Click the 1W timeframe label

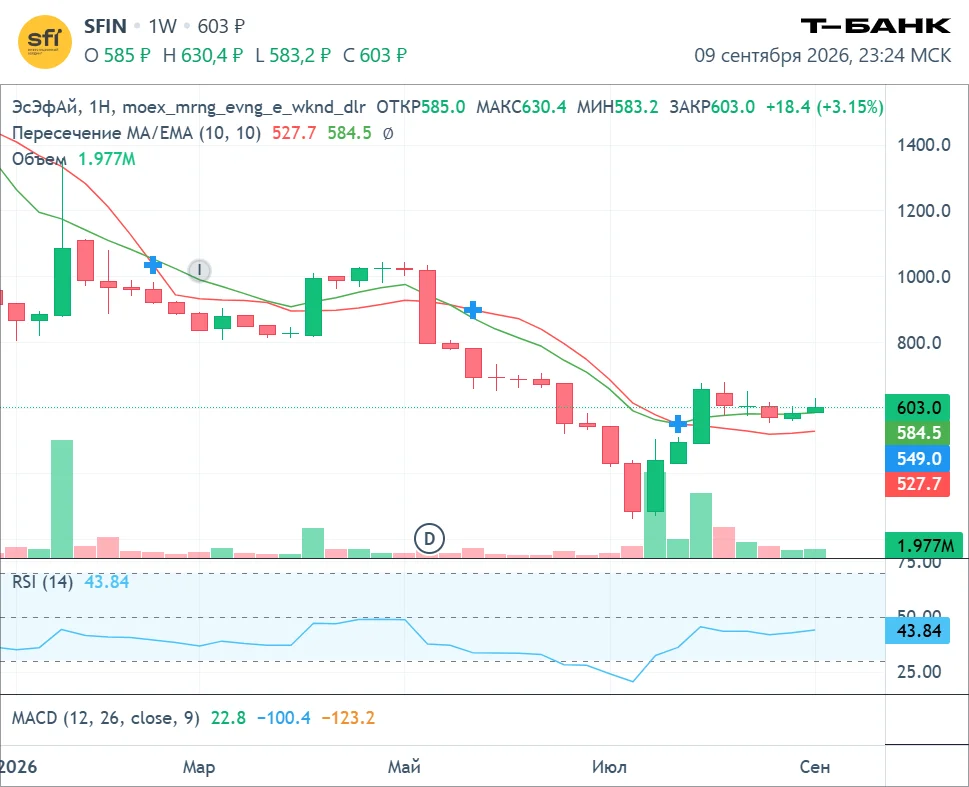tap(163, 27)
